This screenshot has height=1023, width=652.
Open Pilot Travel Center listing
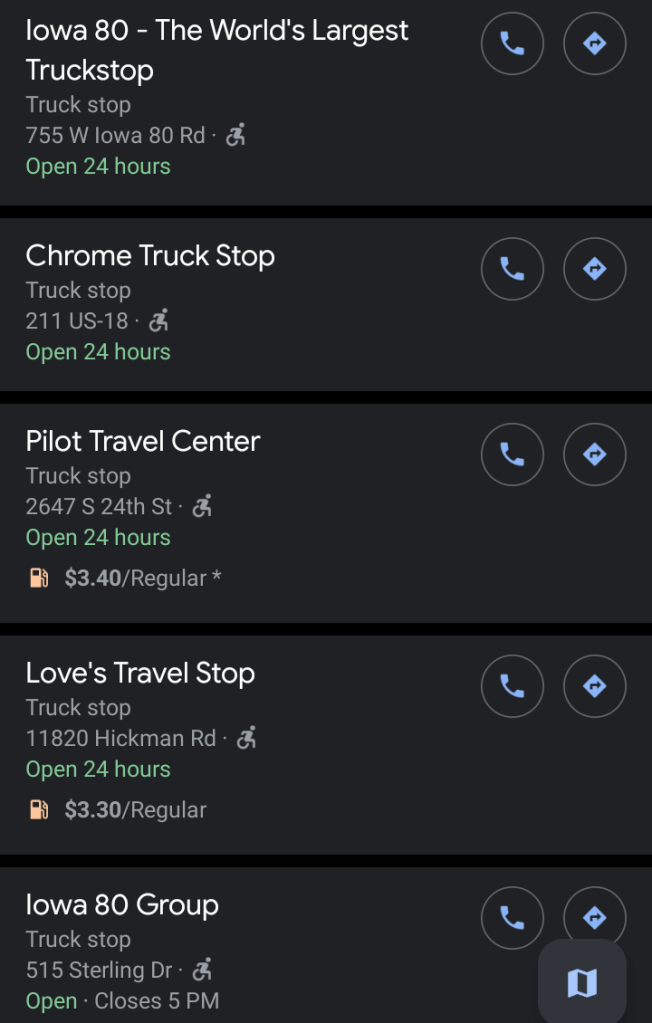pyautogui.click(x=143, y=441)
